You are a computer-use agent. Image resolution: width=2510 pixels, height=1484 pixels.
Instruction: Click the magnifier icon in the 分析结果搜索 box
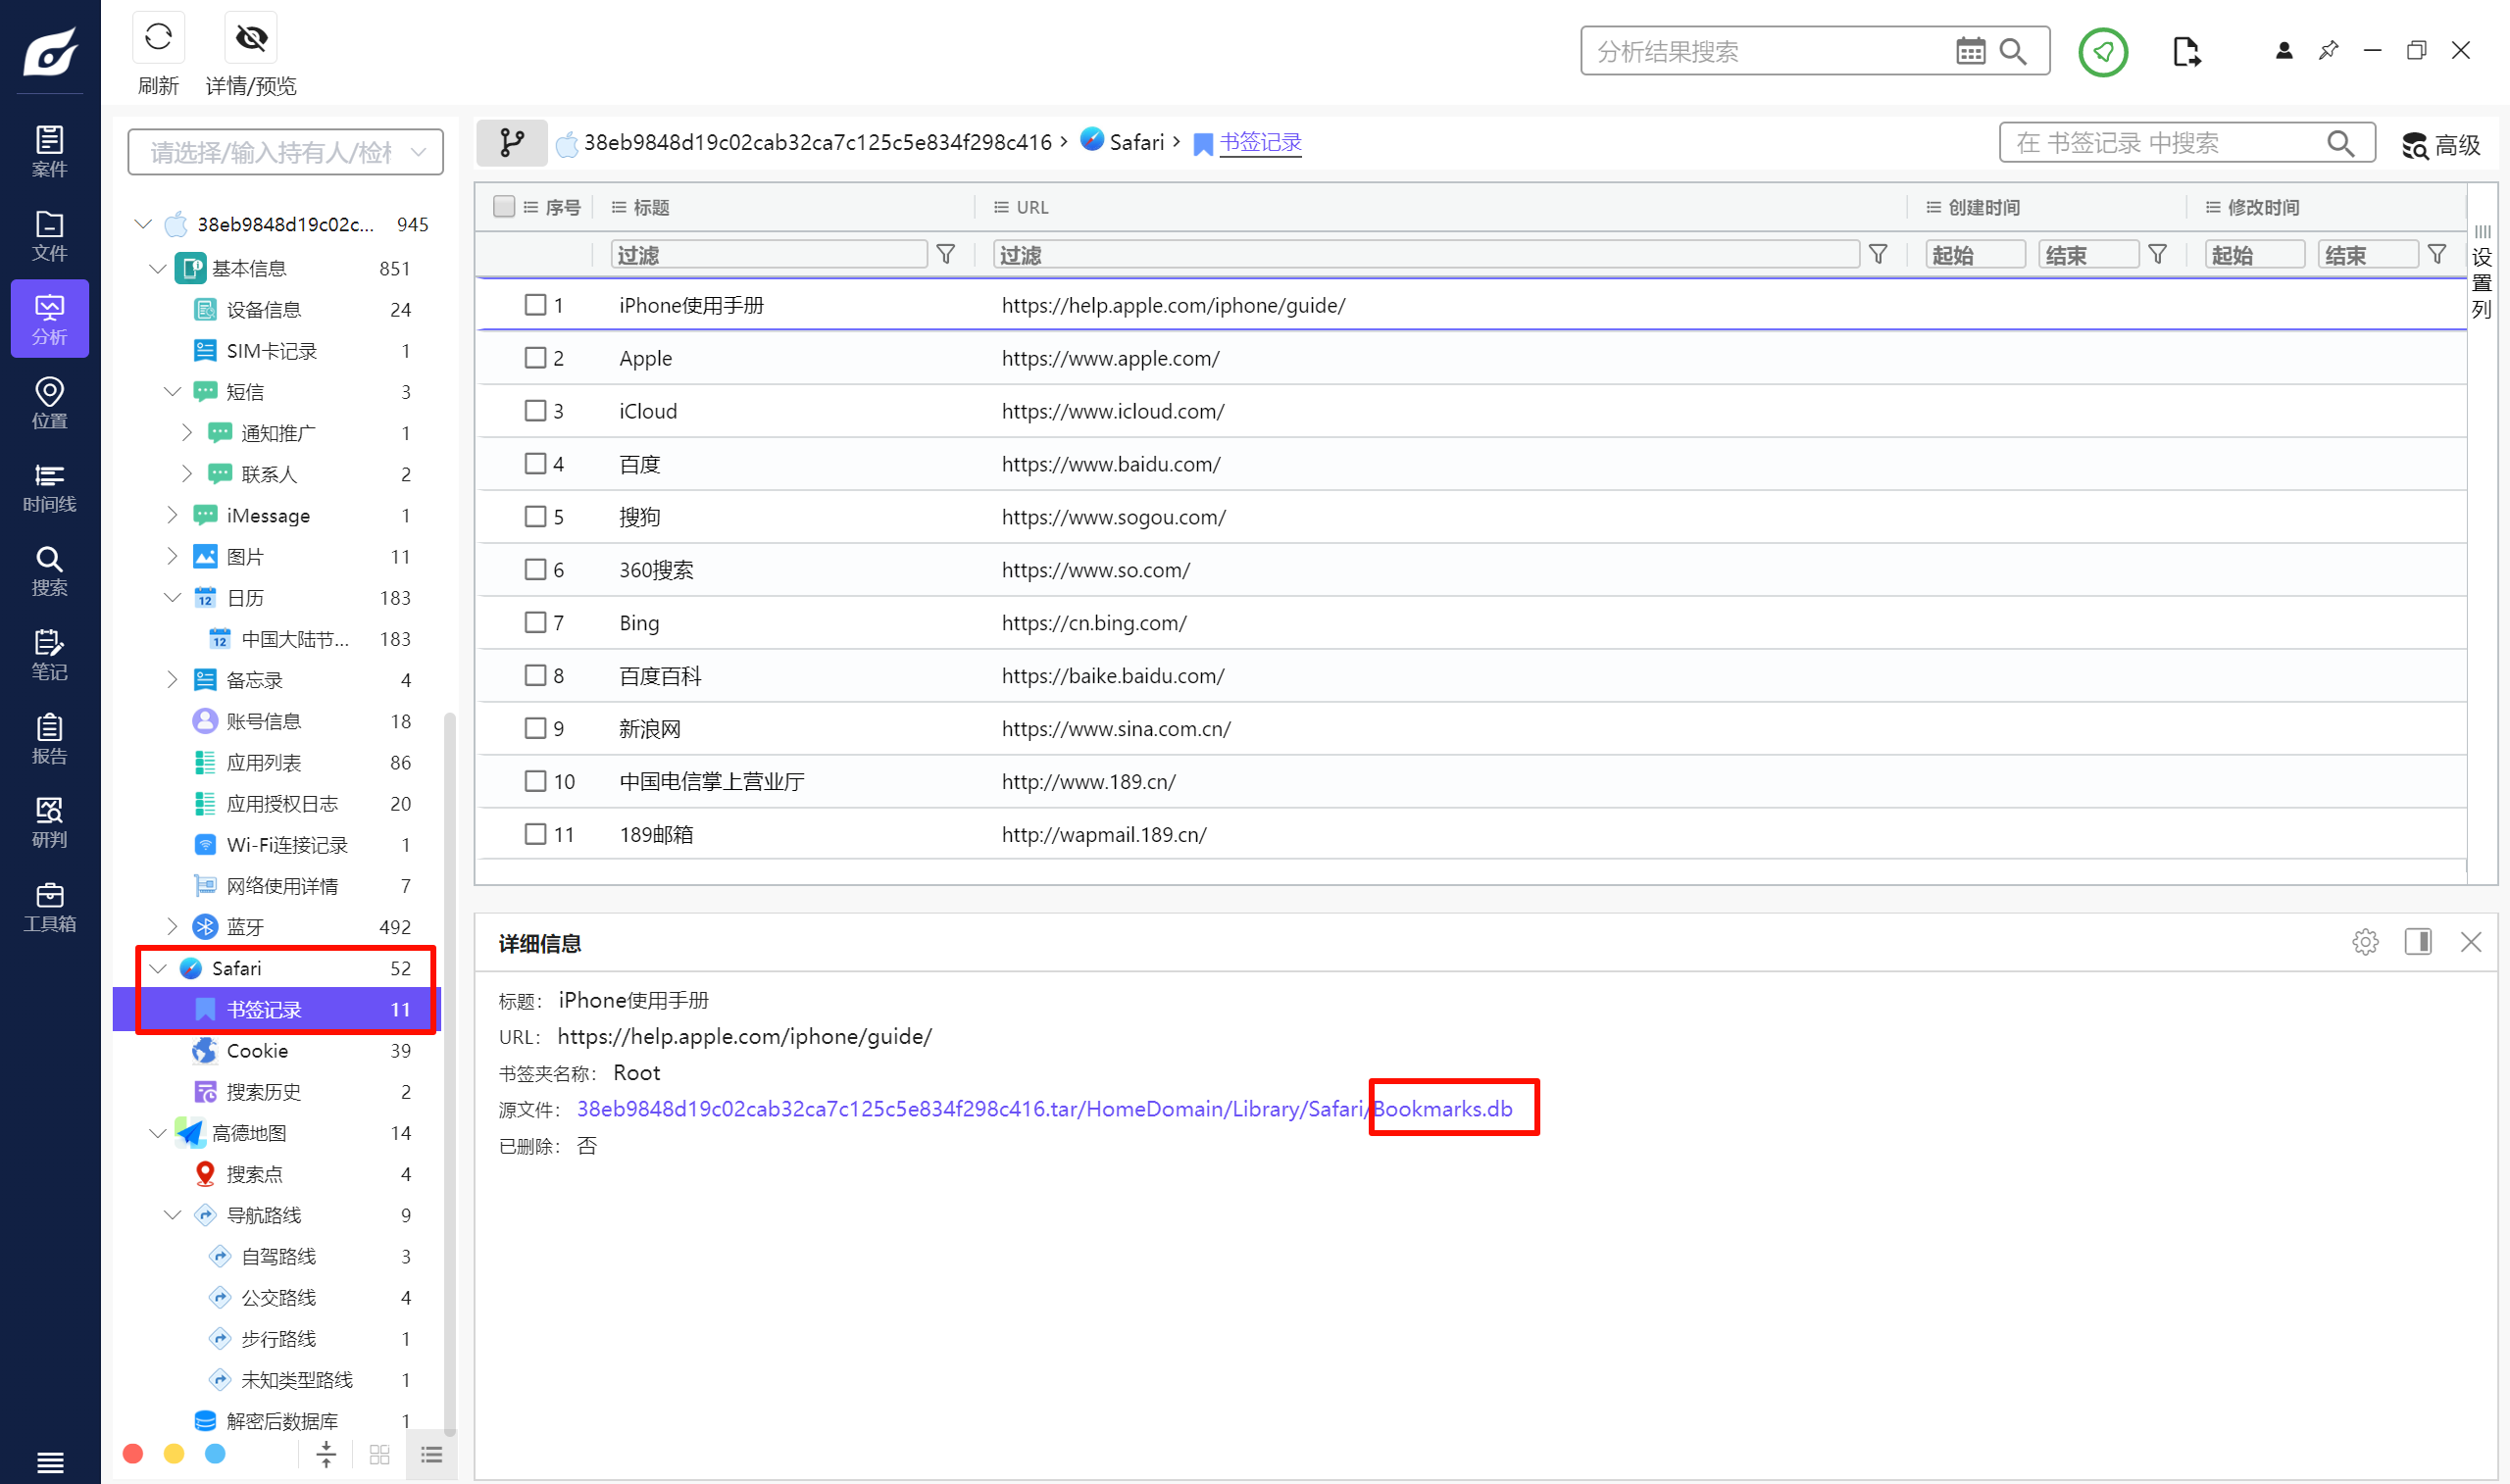coord(2013,51)
